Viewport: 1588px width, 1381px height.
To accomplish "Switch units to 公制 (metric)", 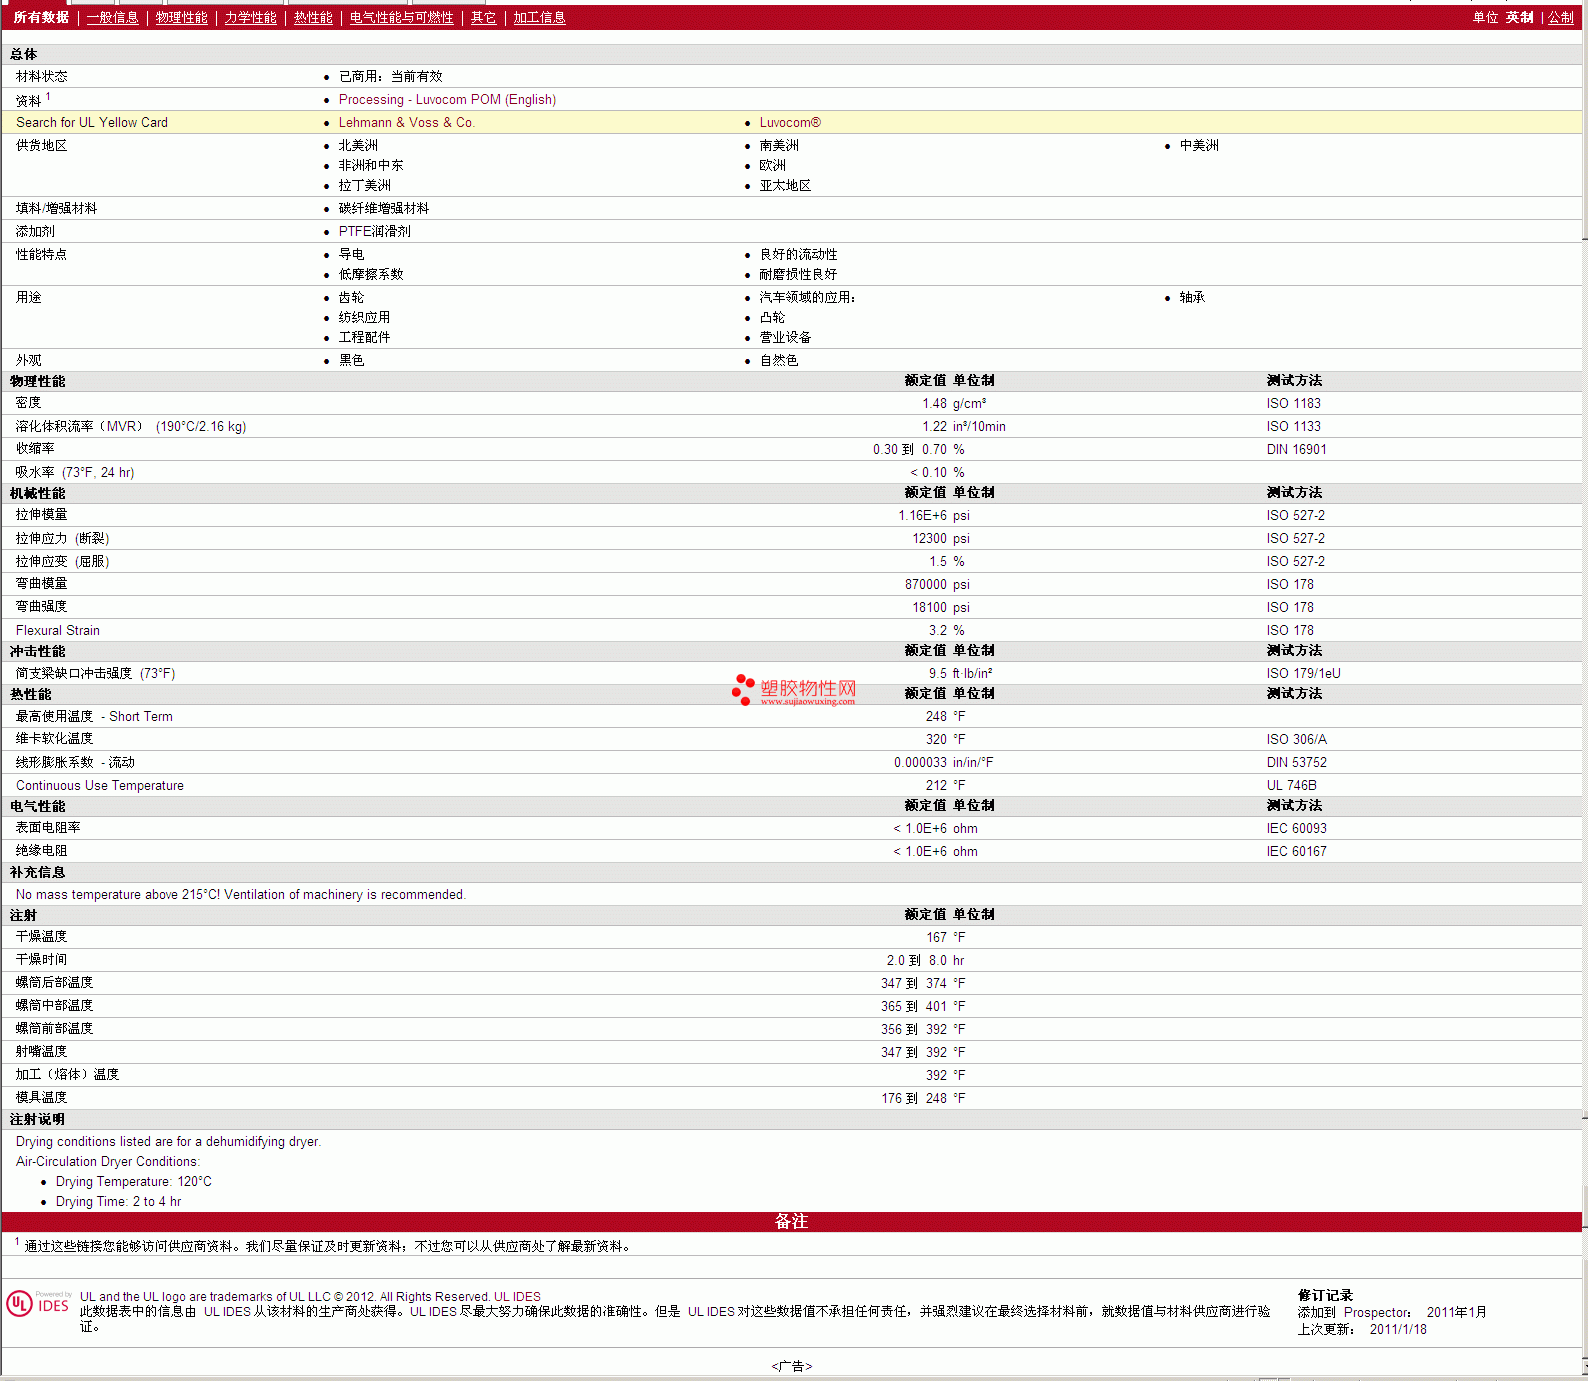I will pos(1560,18).
